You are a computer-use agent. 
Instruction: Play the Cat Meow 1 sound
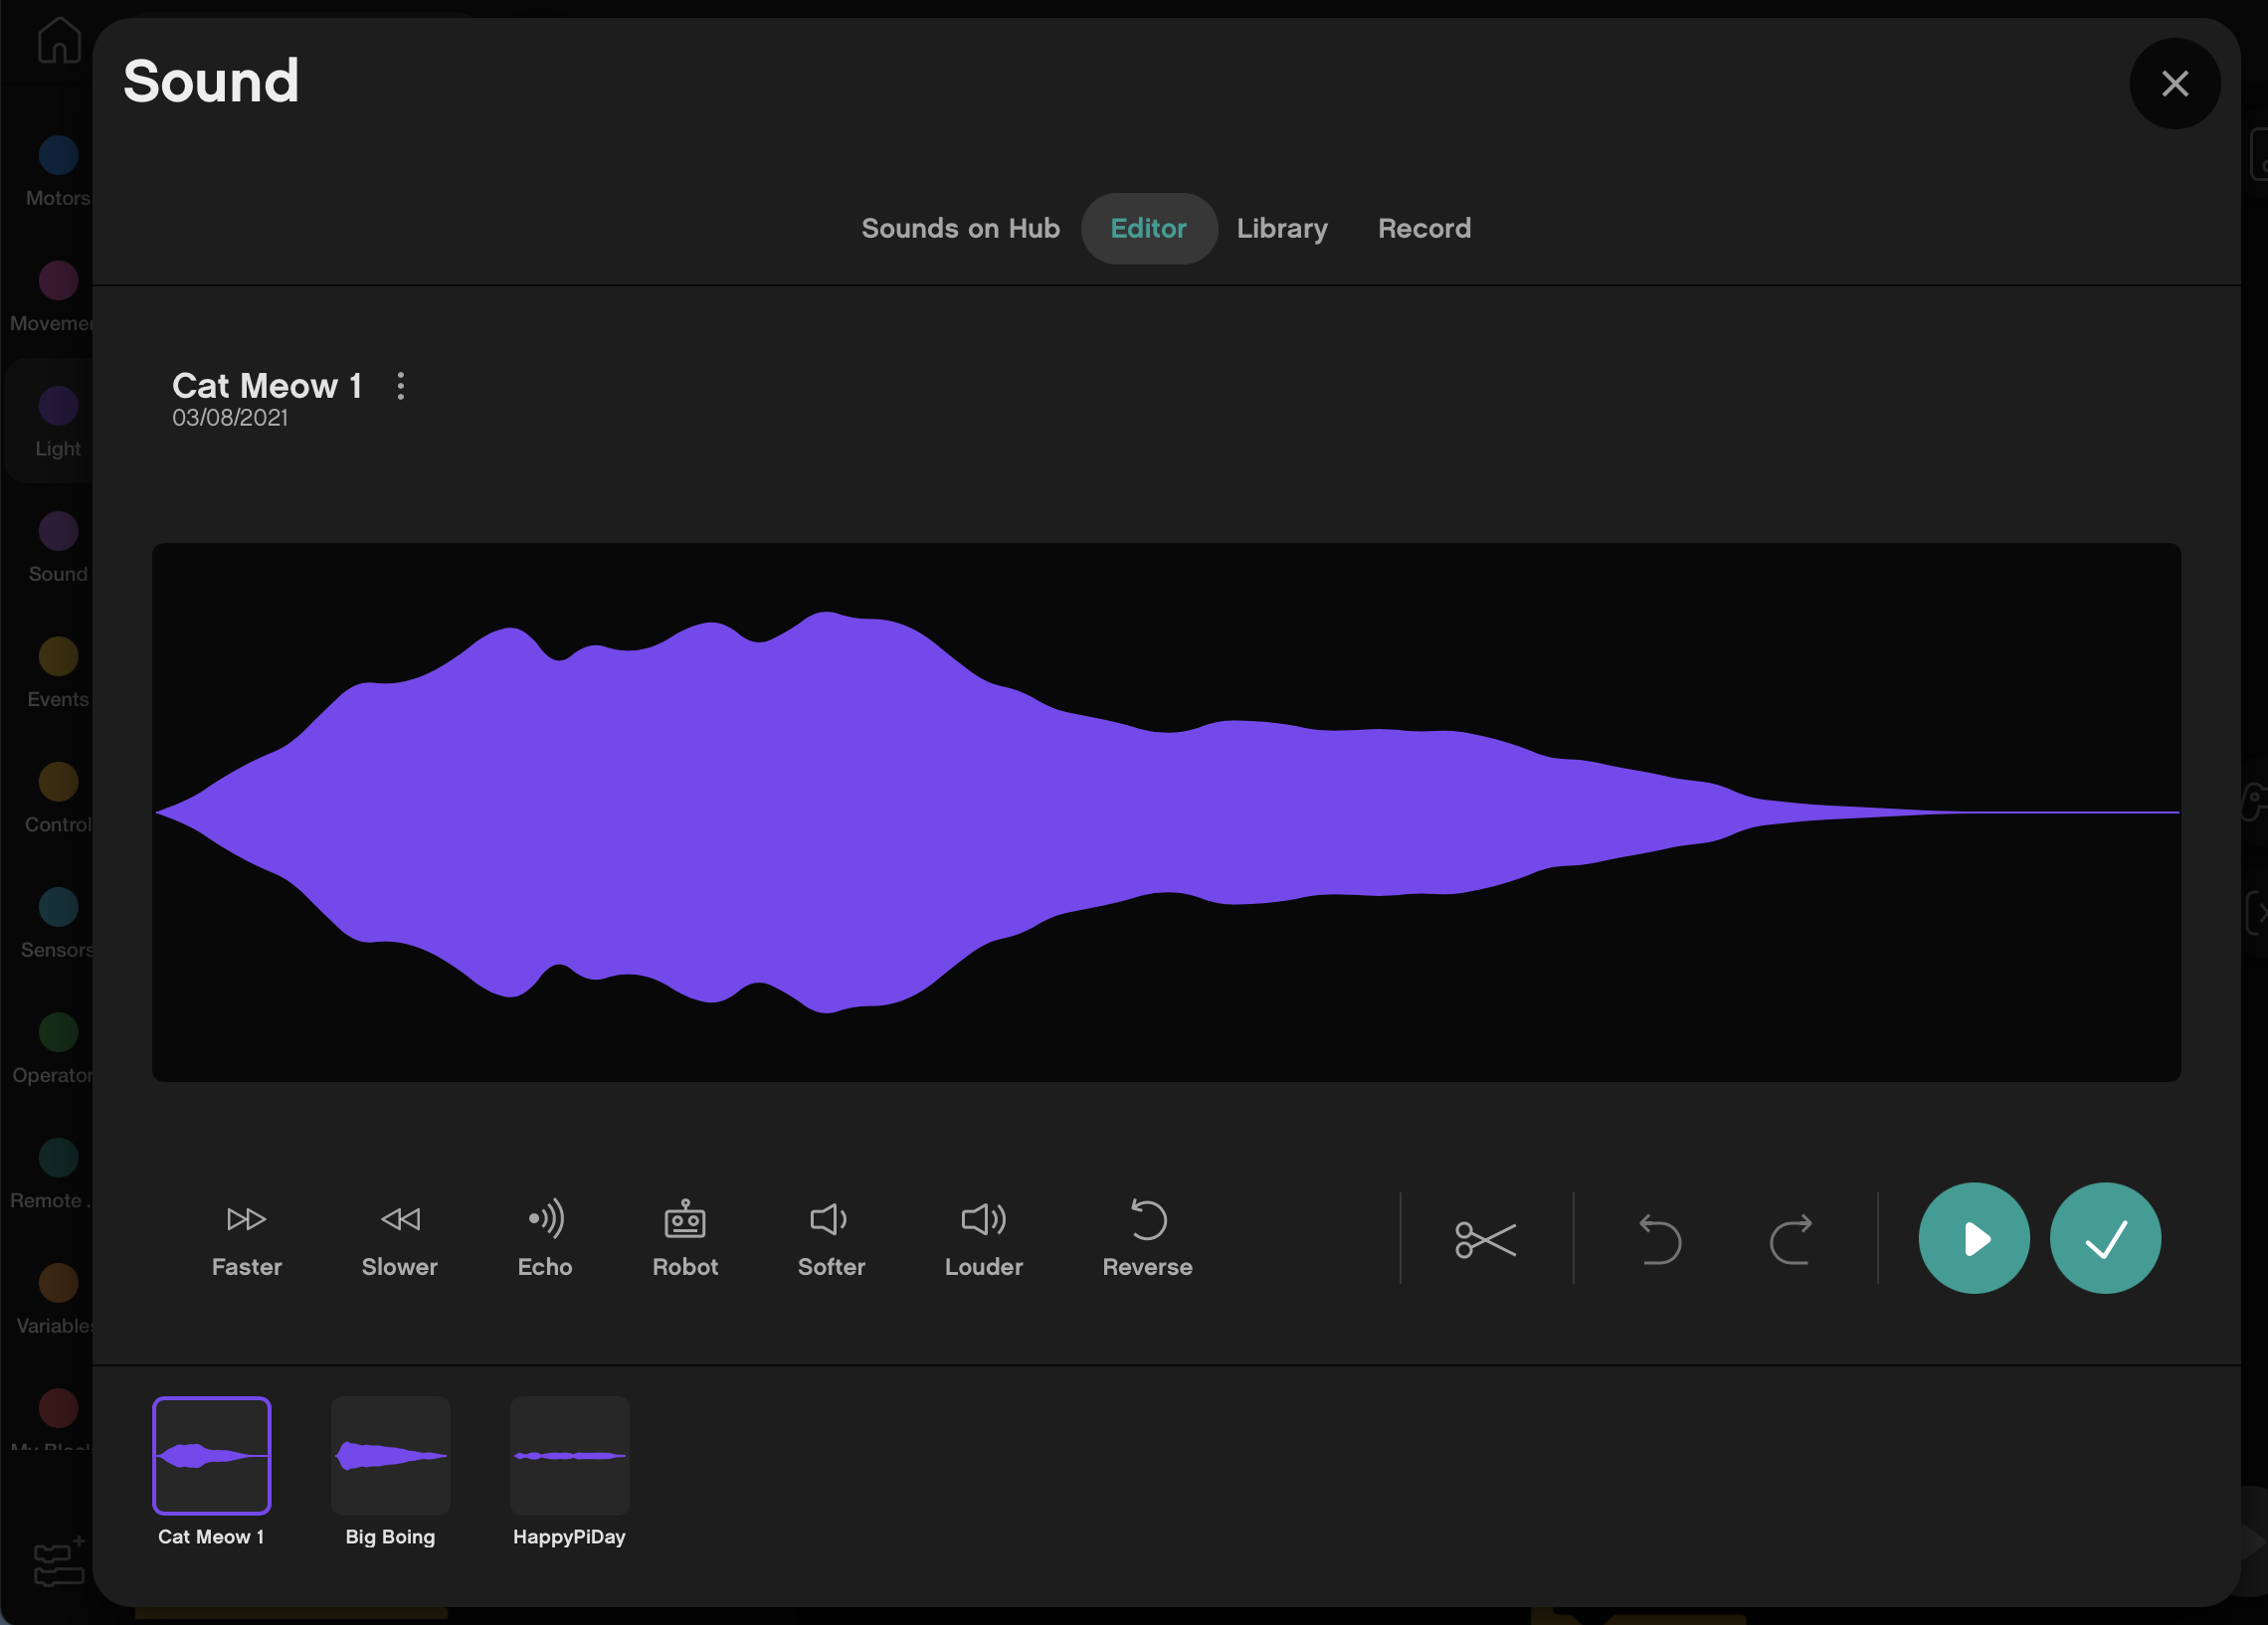[x=1973, y=1238]
